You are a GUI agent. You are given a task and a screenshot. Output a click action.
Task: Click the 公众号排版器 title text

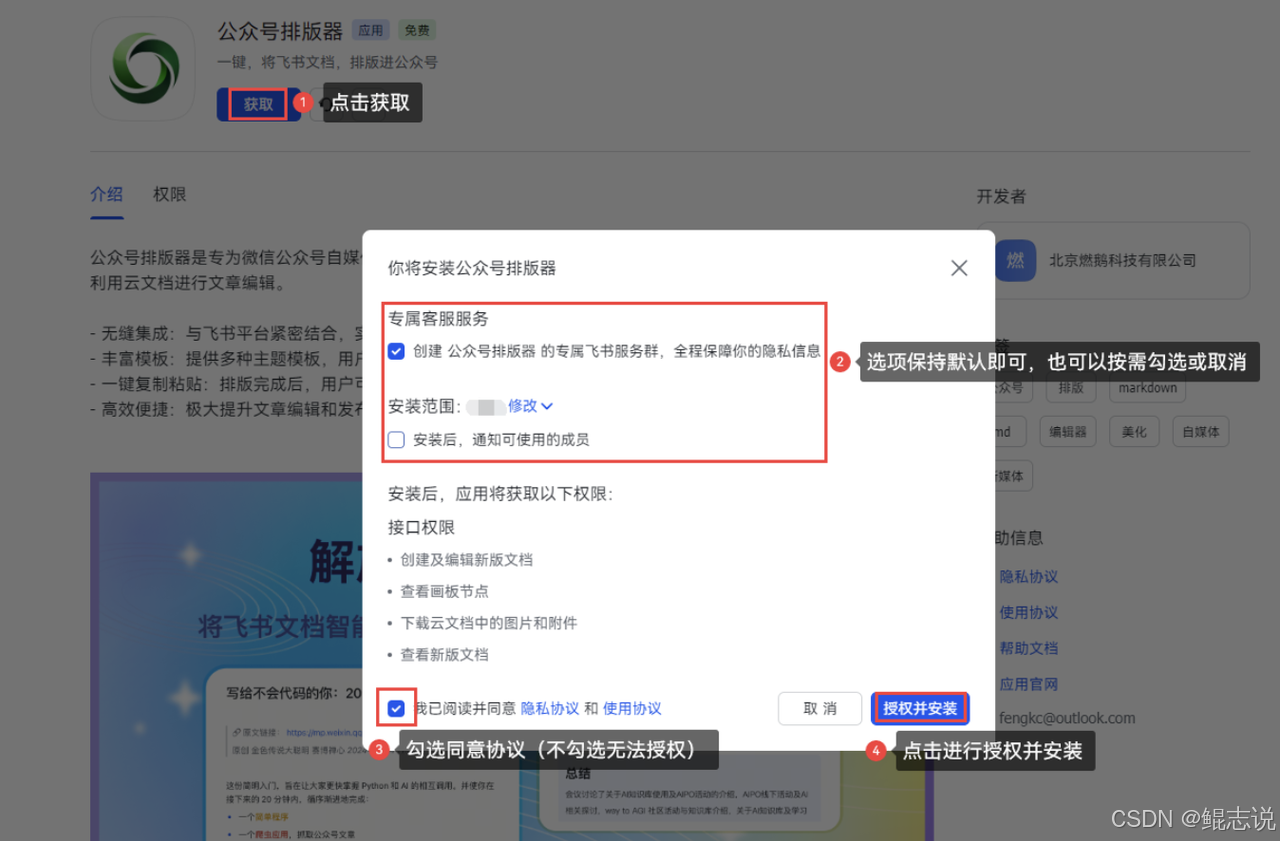[280, 31]
